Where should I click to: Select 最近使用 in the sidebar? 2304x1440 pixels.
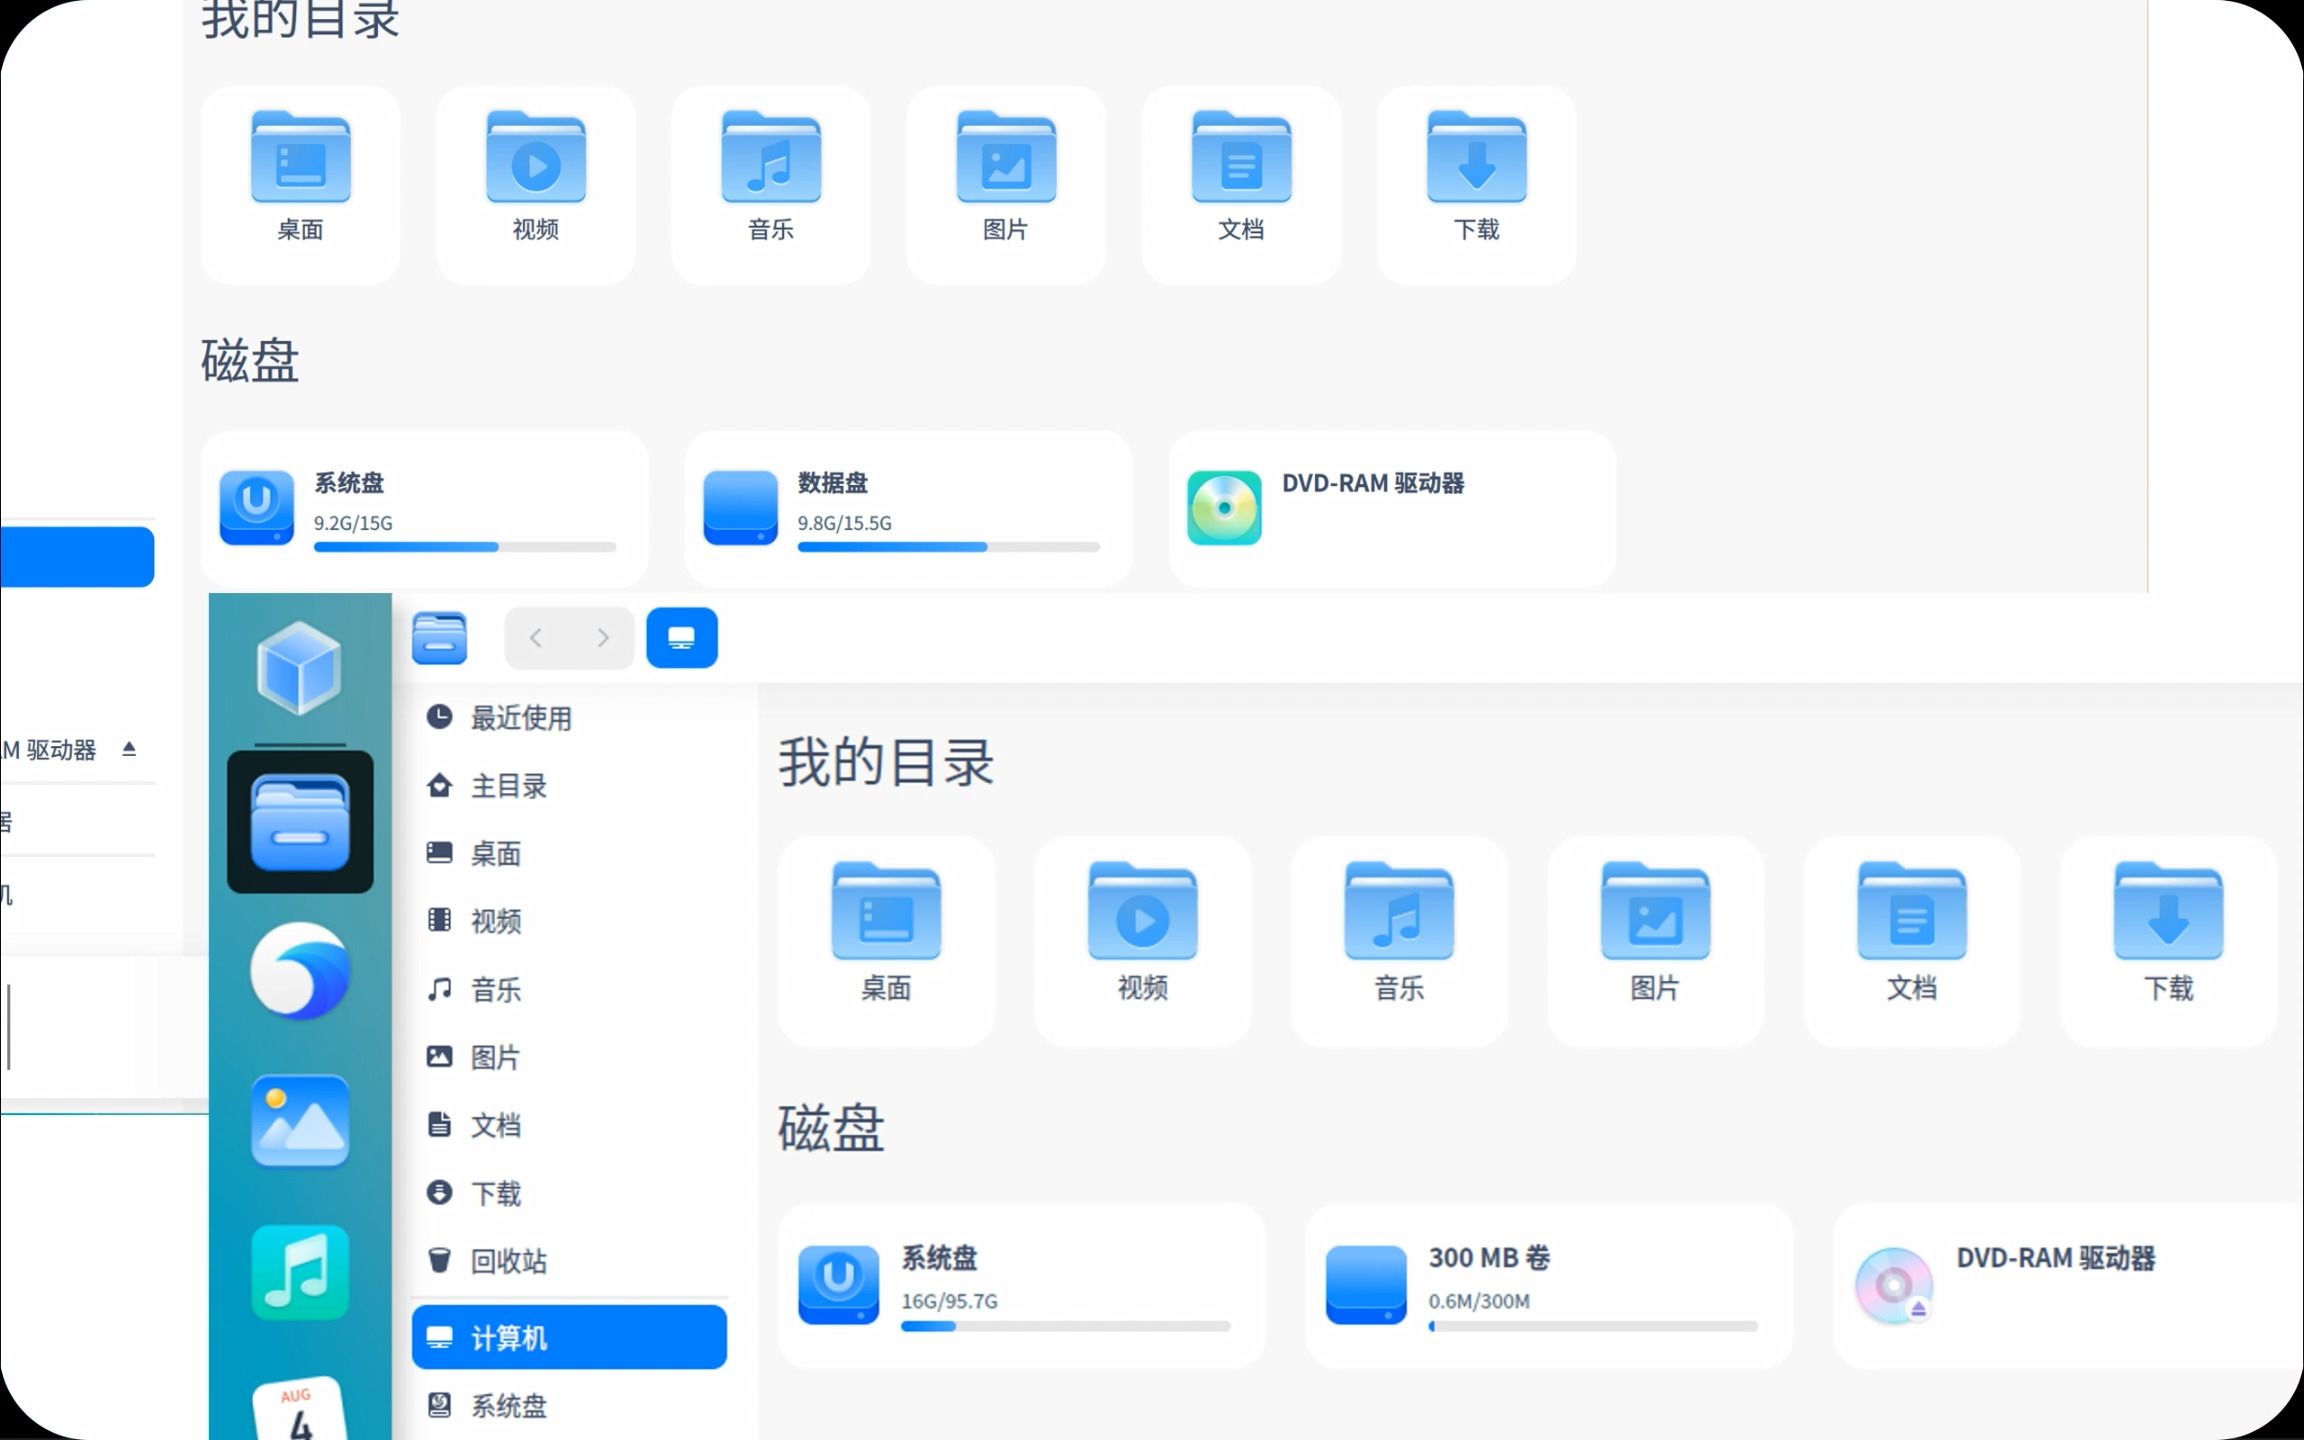pyautogui.click(x=520, y=717)
